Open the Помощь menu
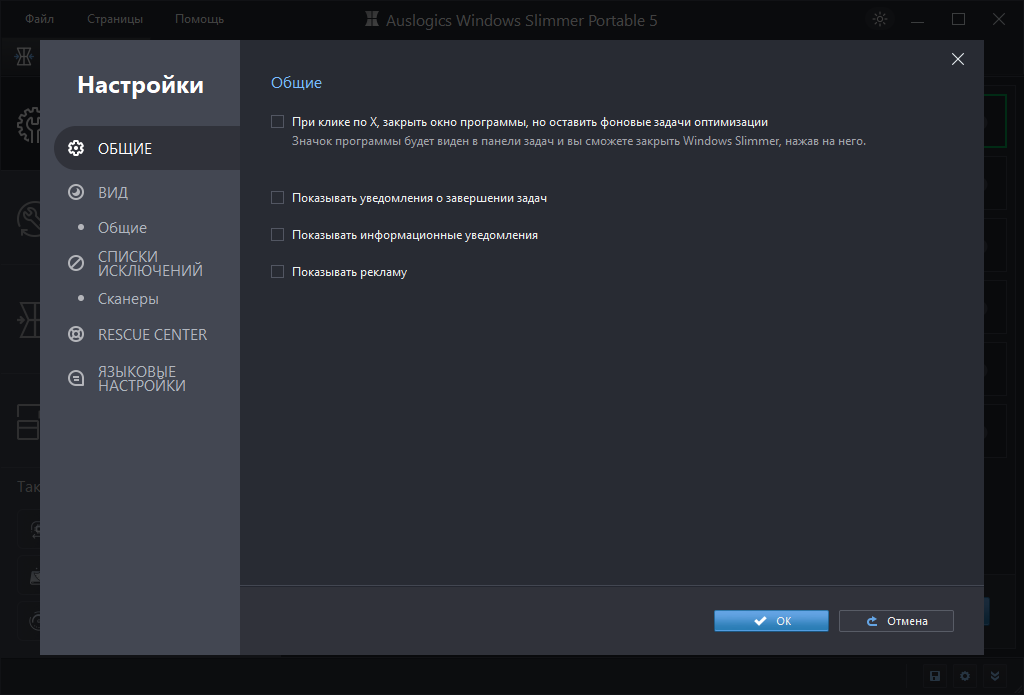This screenshot has height=695, width=1024. point(199,19)
